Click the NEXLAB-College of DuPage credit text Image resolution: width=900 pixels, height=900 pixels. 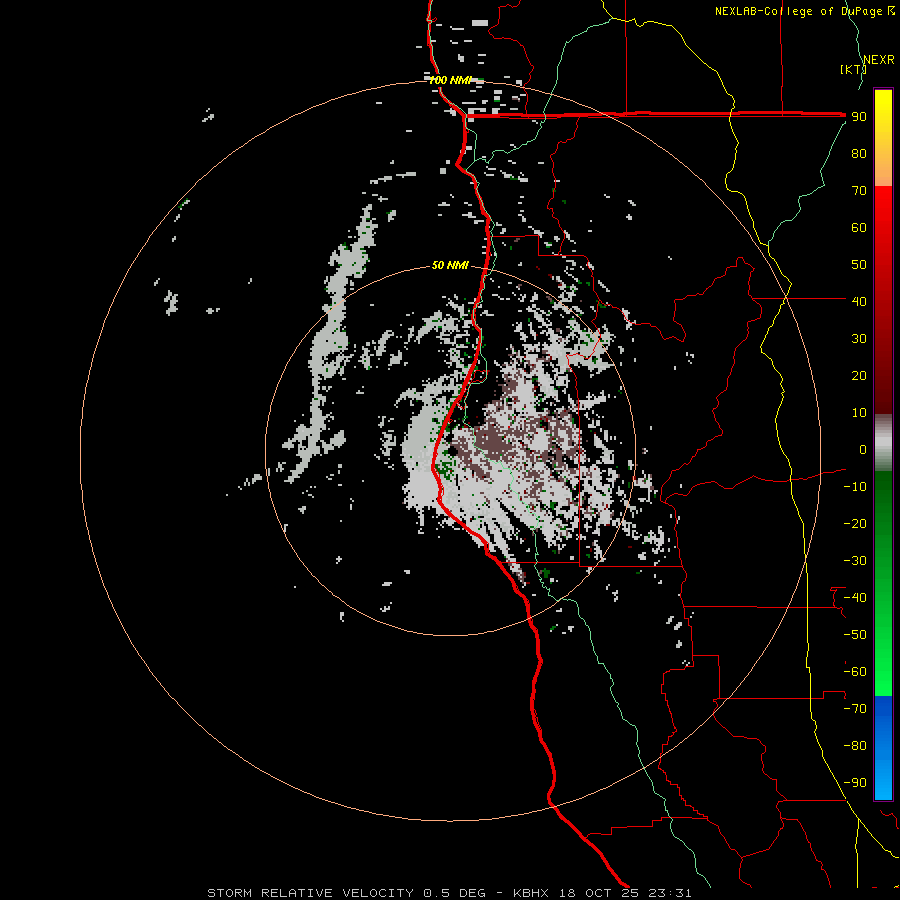click(805, 11)
